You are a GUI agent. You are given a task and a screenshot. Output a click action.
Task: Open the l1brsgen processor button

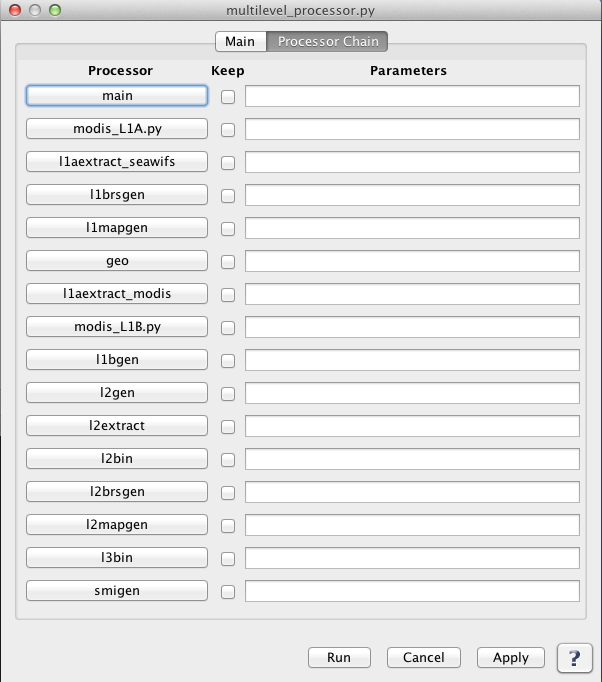(x=117, y=195)
